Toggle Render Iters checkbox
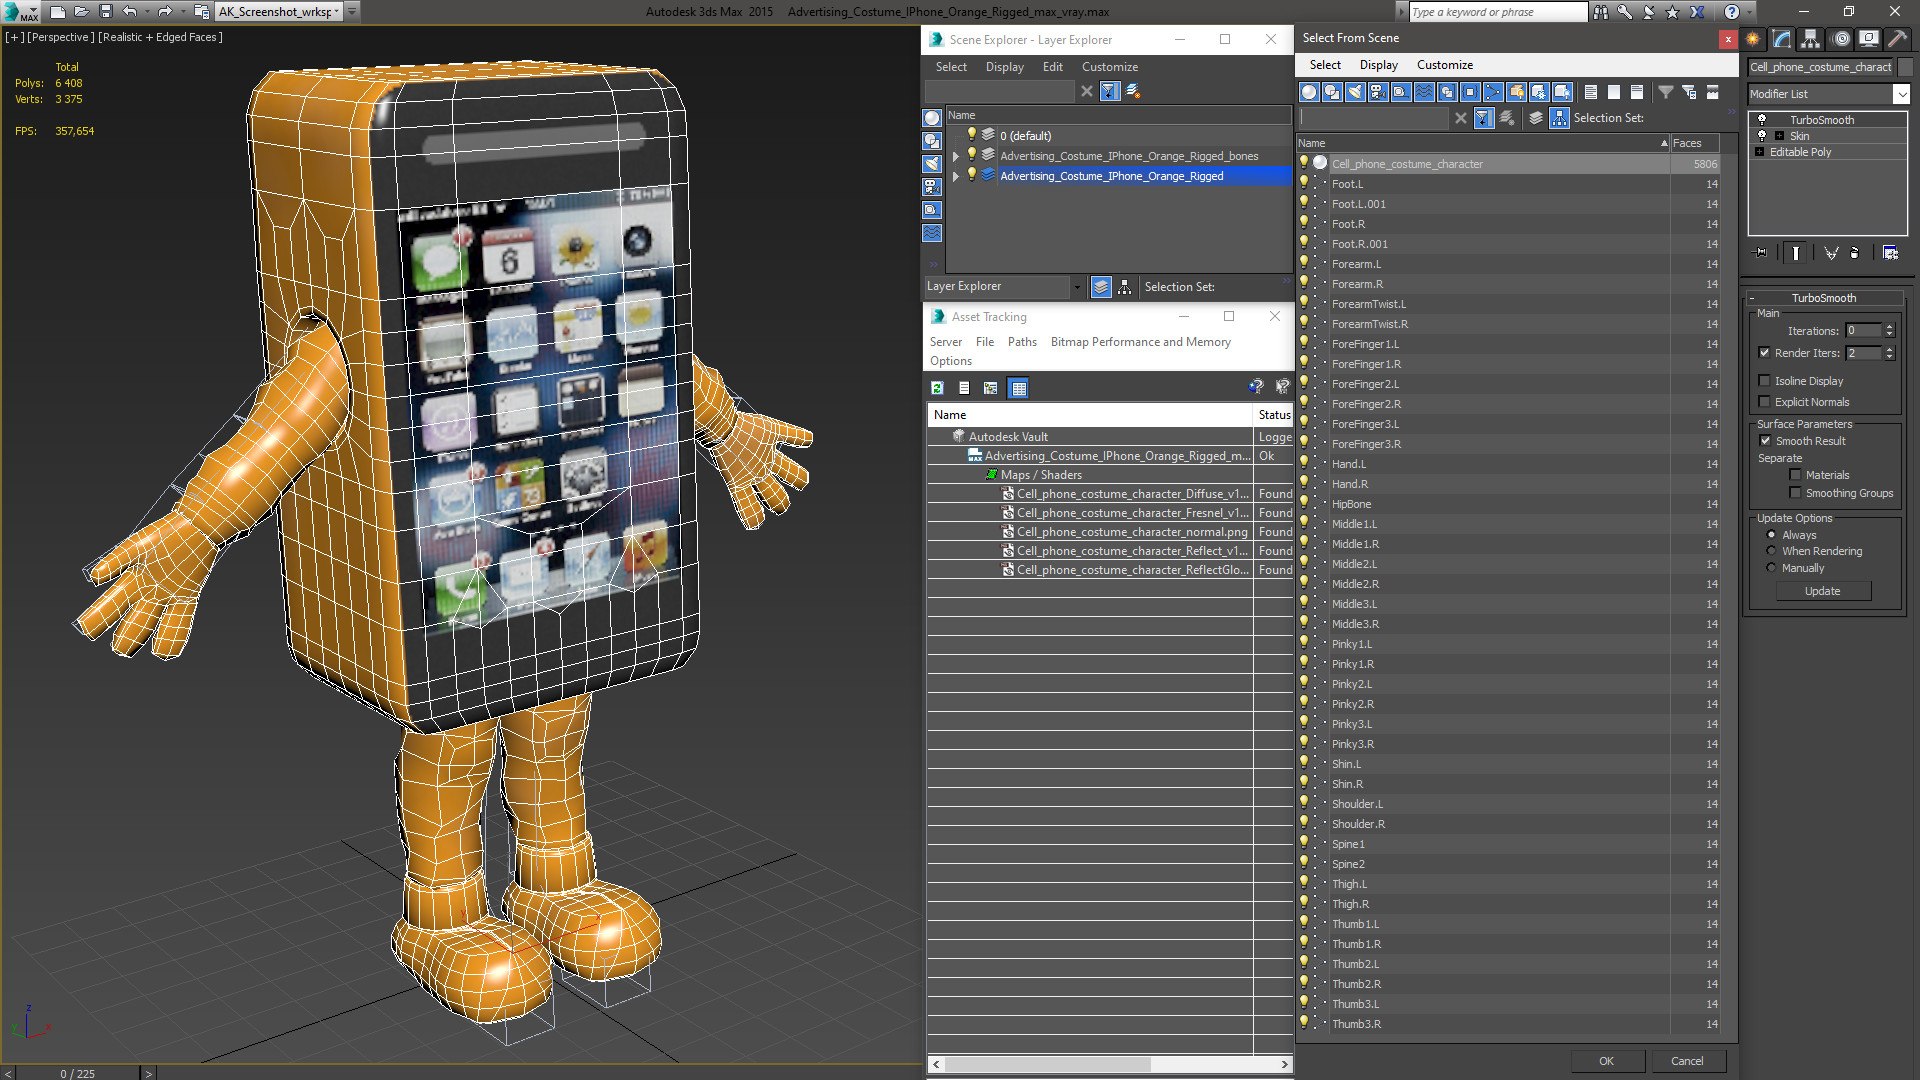Image resolution: width=1920 pixels, height=1080 pixels. click(x=1764, y=353)
